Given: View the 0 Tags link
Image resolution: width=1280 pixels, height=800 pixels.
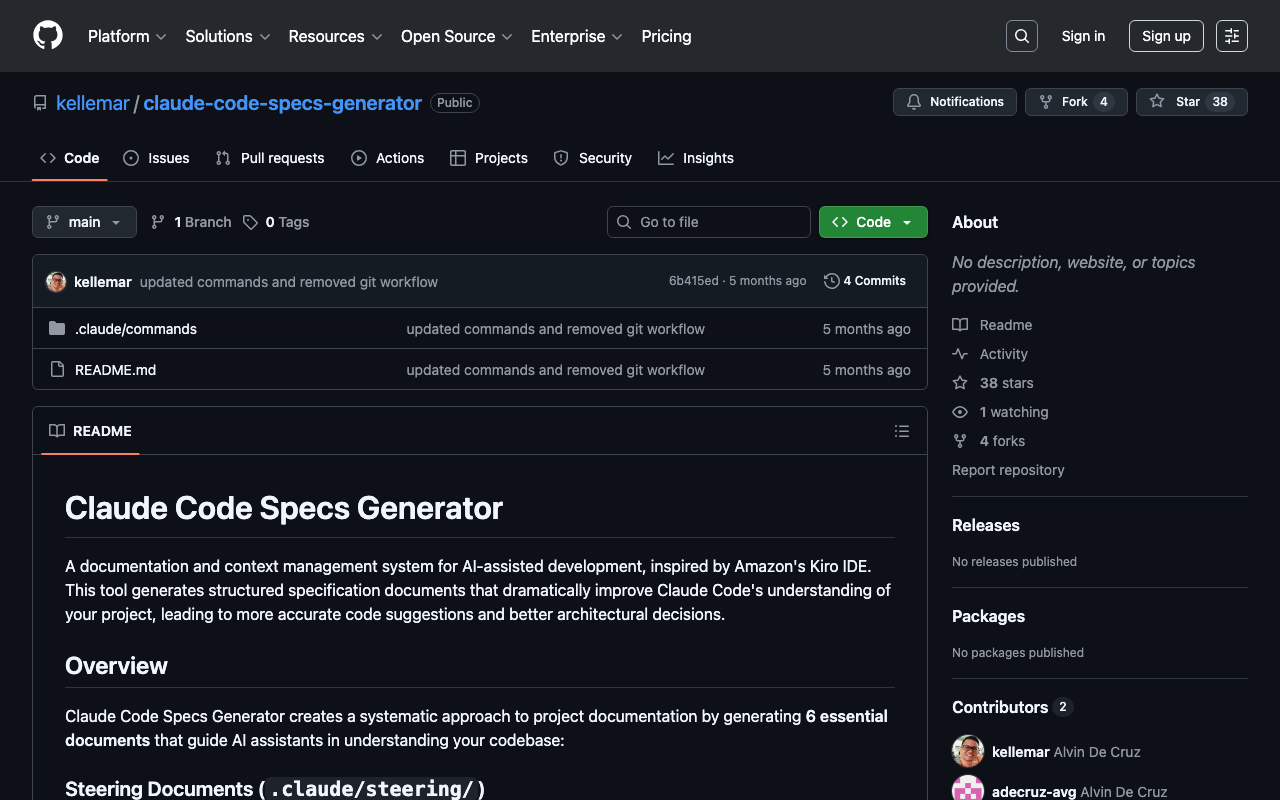Looking at the screenshot, I should [x=277, y=222].
